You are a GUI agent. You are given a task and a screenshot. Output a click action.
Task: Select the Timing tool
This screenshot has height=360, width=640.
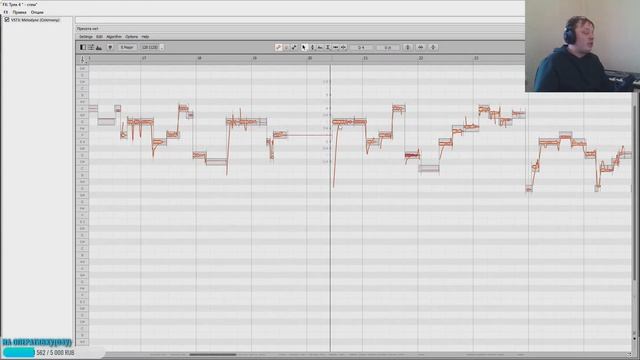point(336,47)
